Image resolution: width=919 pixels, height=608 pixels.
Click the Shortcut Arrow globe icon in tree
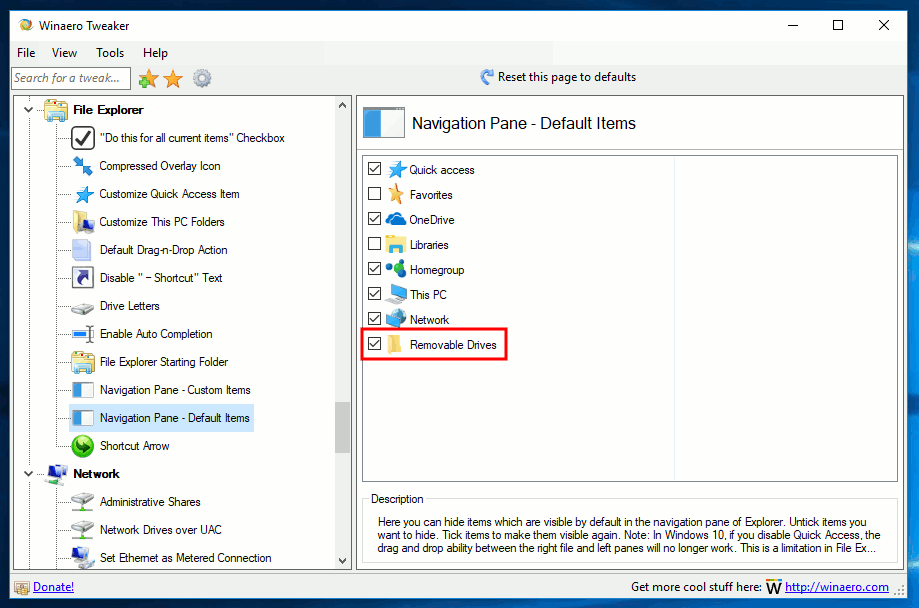tap(81, 446)
